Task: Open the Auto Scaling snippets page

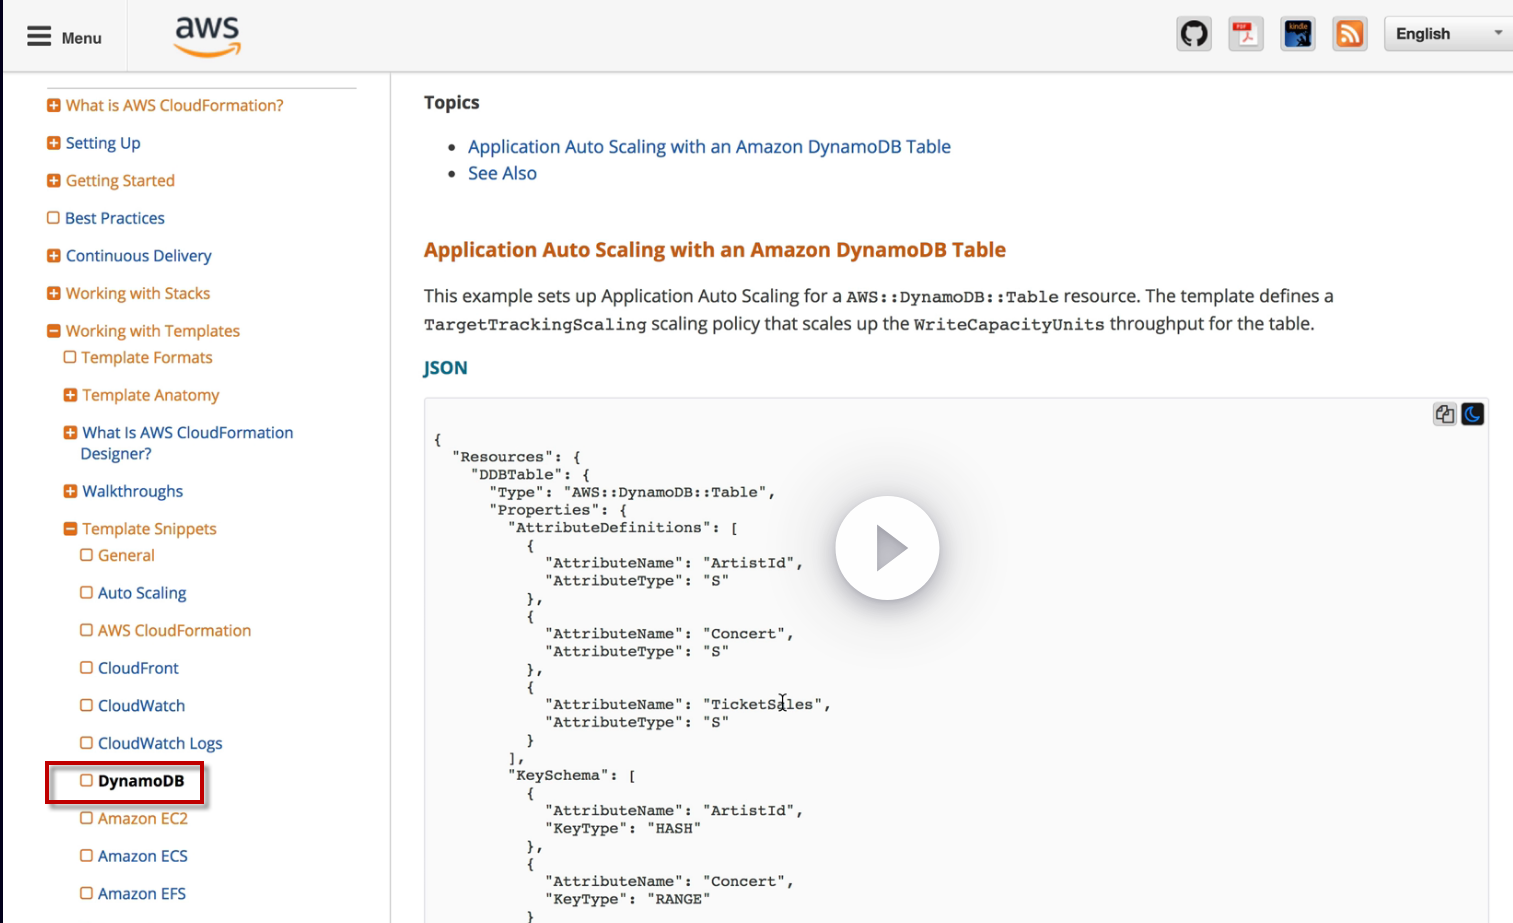Action: tap(141, 593)
